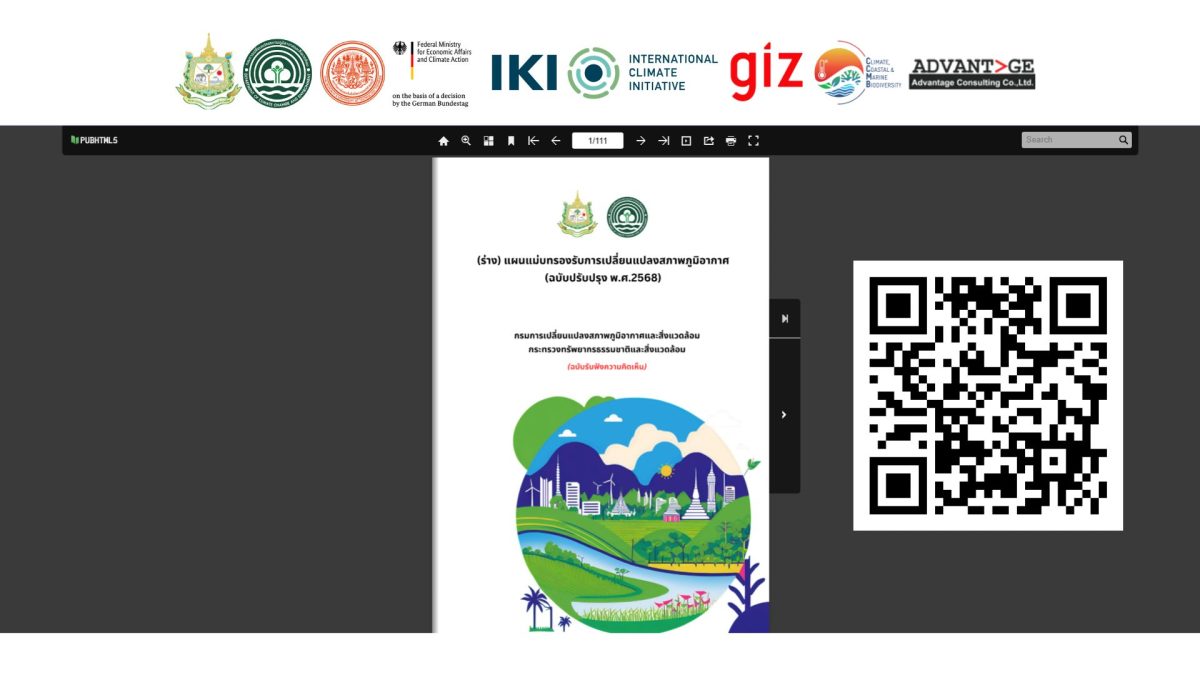Click the QR code image

click(988, 396)
